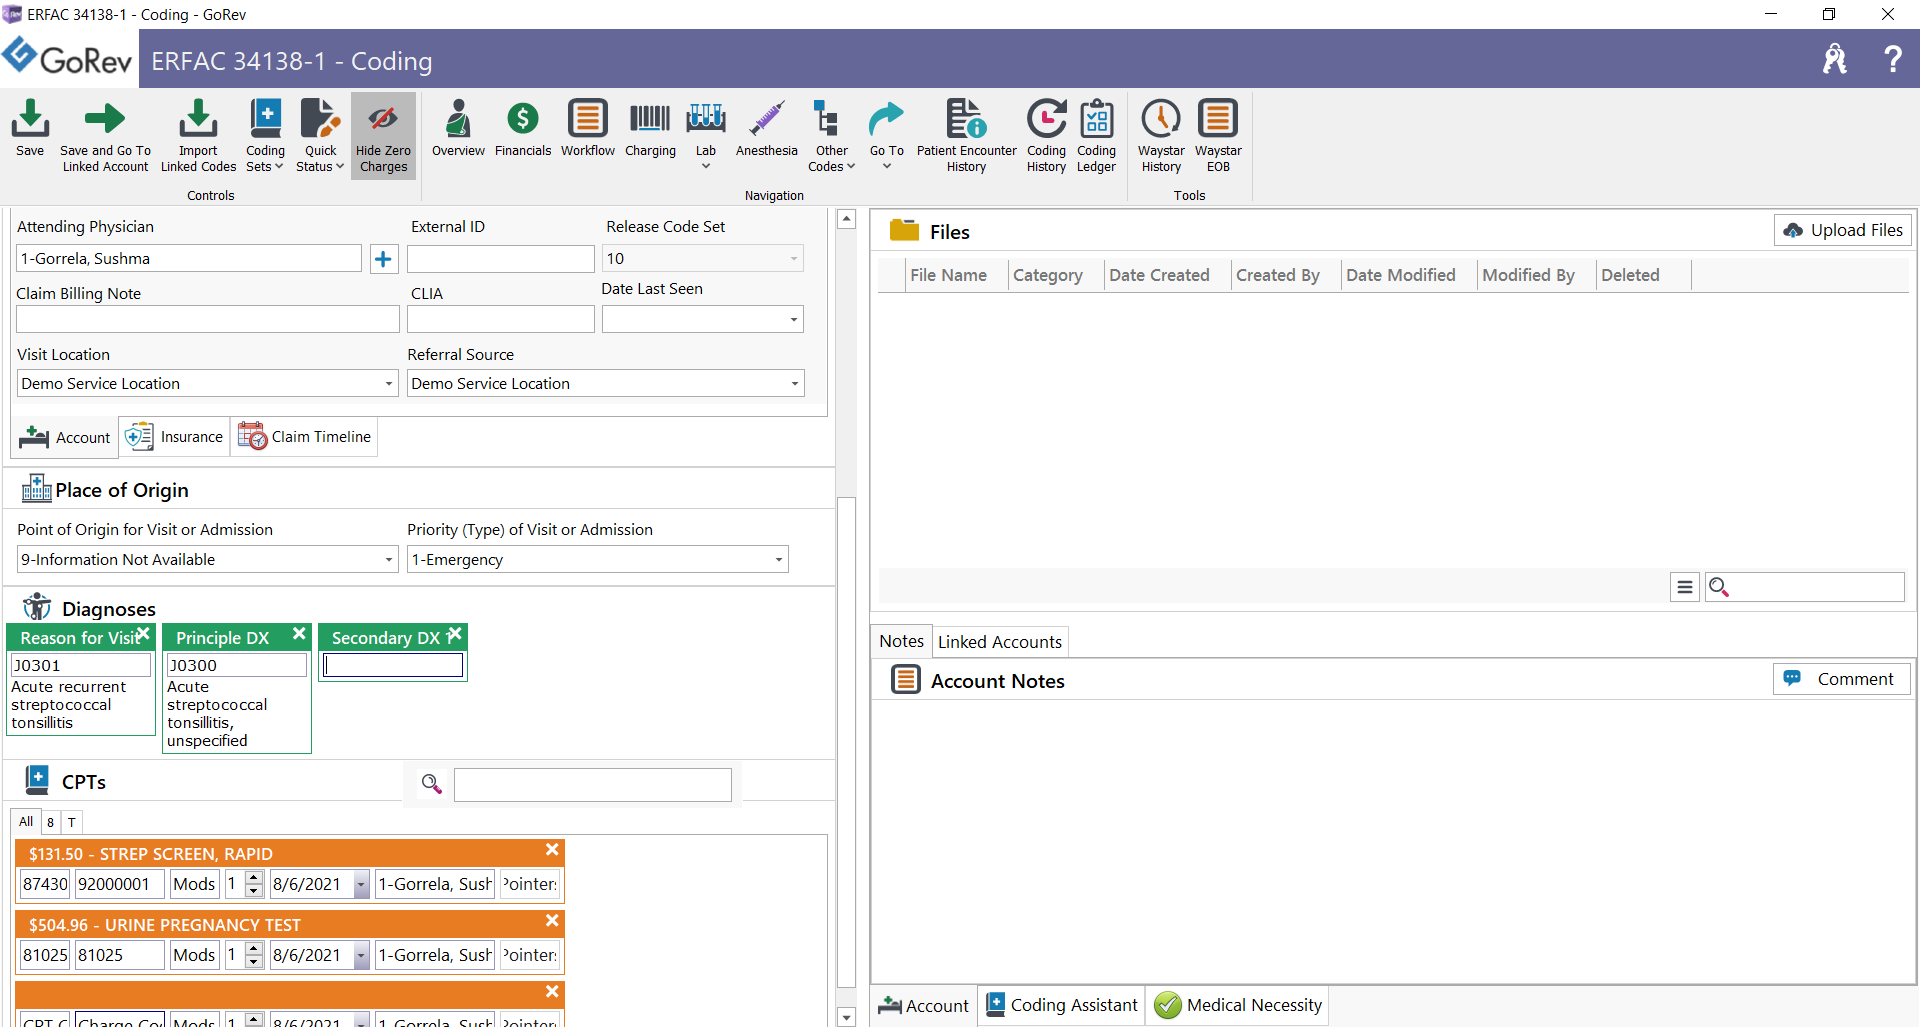
Task: Open the Go To menu
Action: tap(886, 135)
